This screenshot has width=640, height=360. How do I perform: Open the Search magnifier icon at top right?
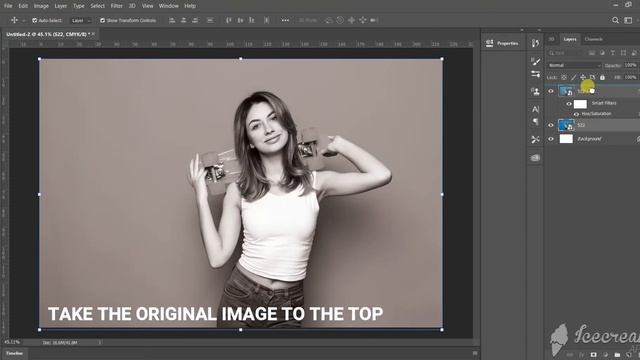[615, 20]
